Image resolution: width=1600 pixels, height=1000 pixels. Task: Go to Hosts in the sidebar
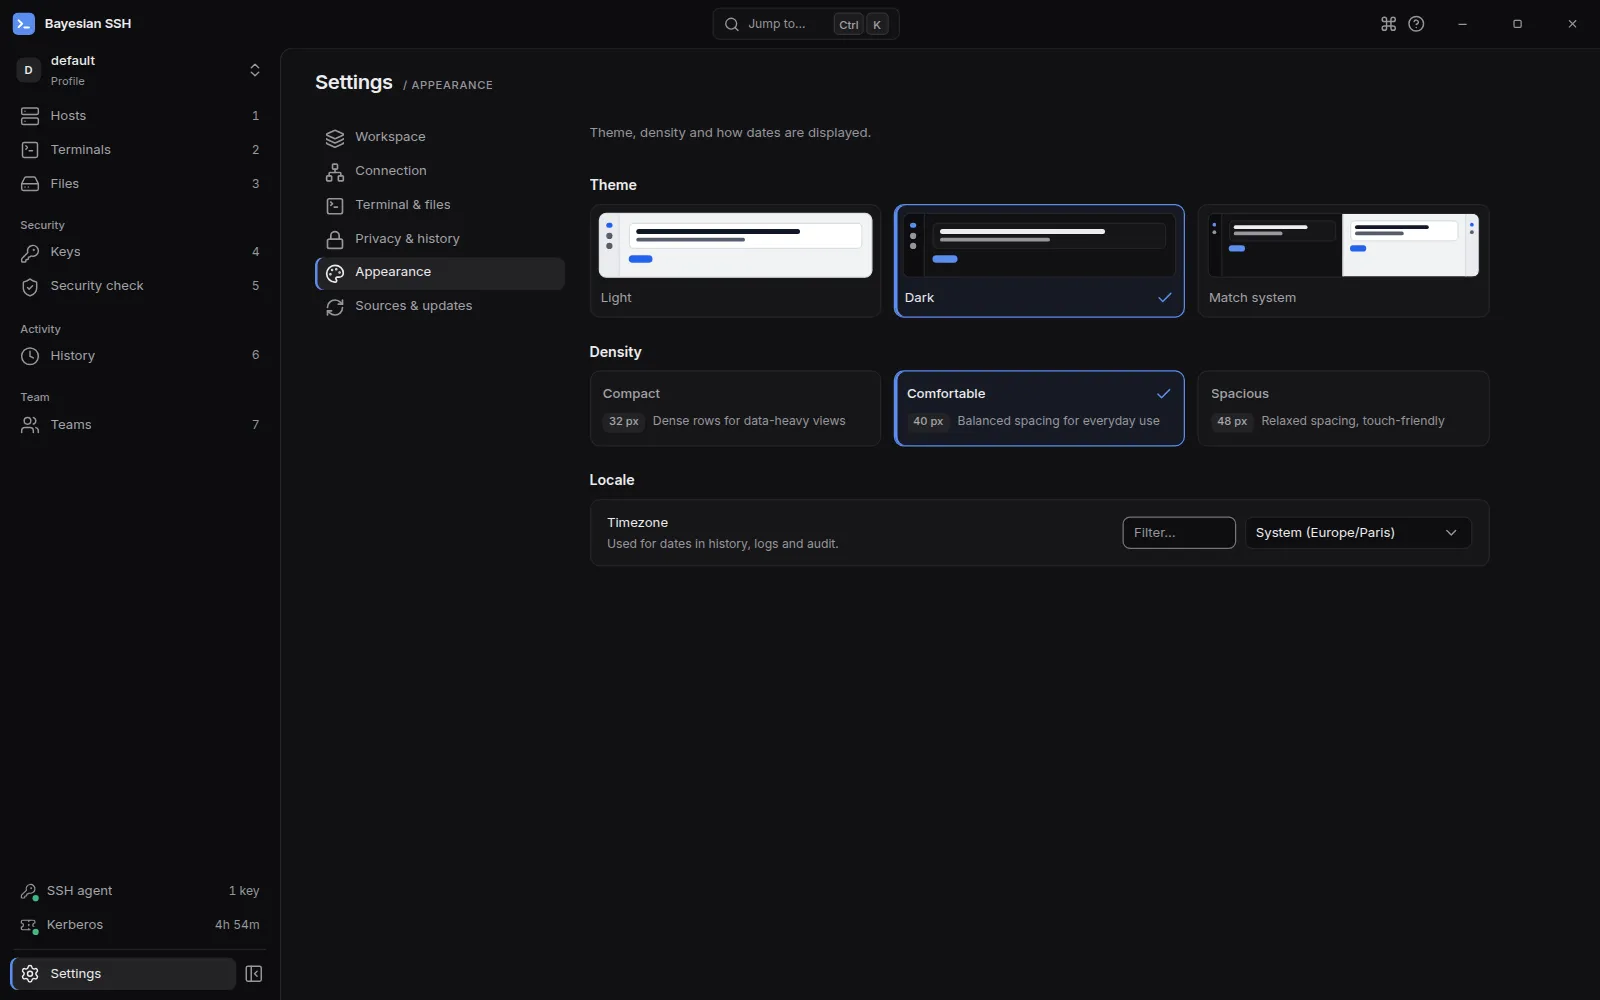pos(140,116)
